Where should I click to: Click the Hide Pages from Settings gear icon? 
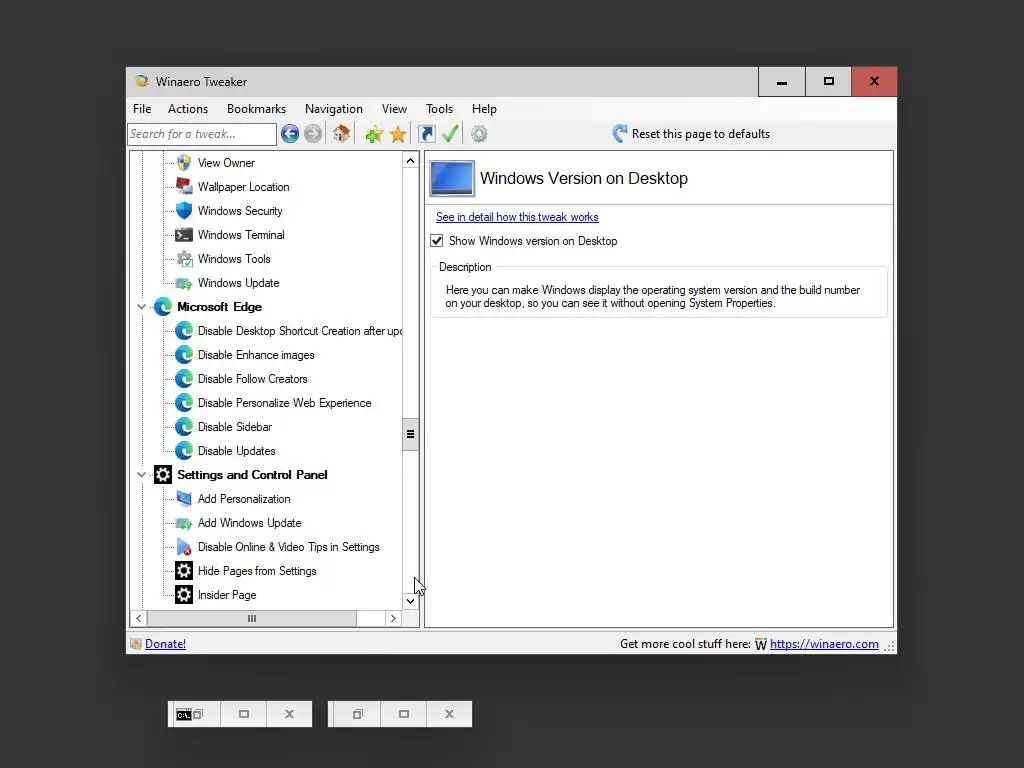click(184, 571)
